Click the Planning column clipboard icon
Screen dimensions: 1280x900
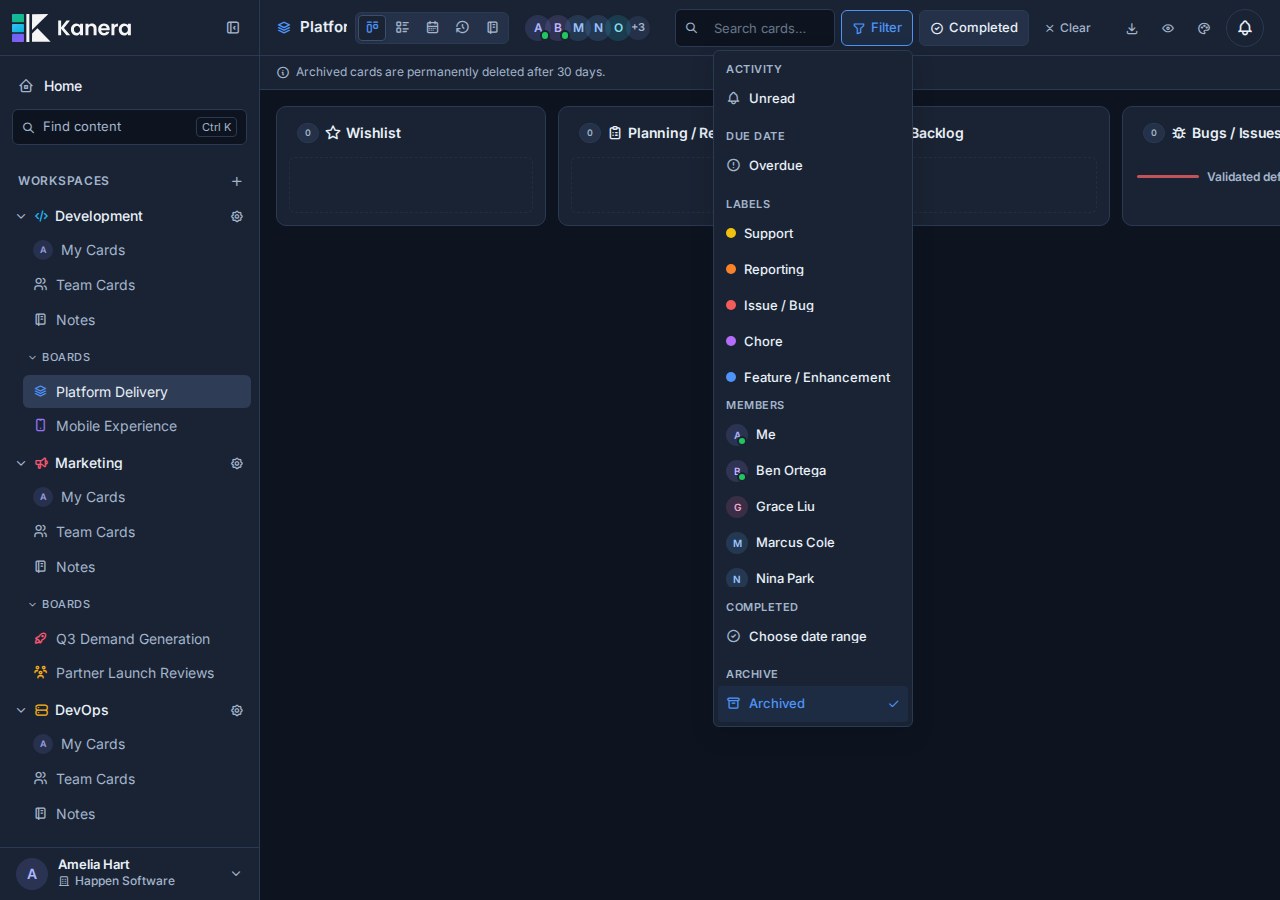615,133
